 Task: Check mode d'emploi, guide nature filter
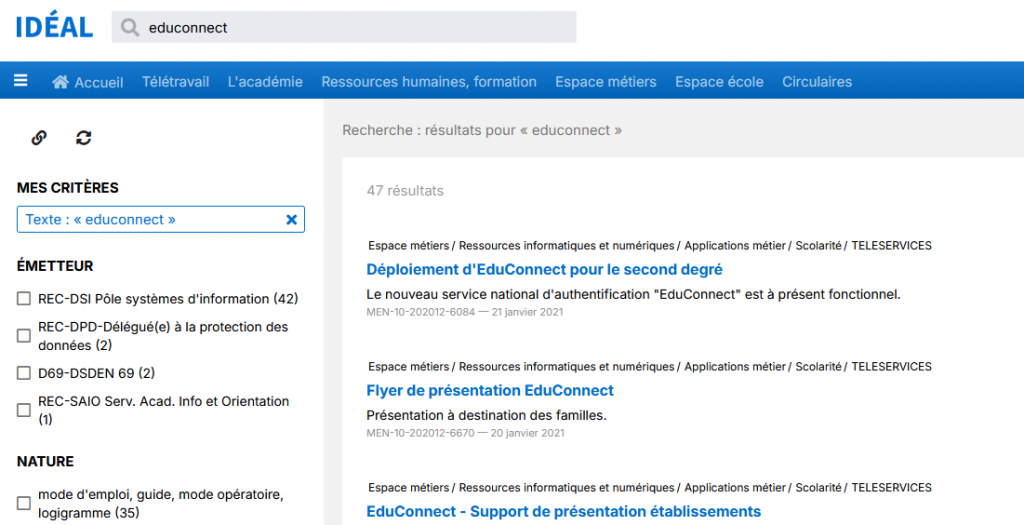(x=24, y=503)
